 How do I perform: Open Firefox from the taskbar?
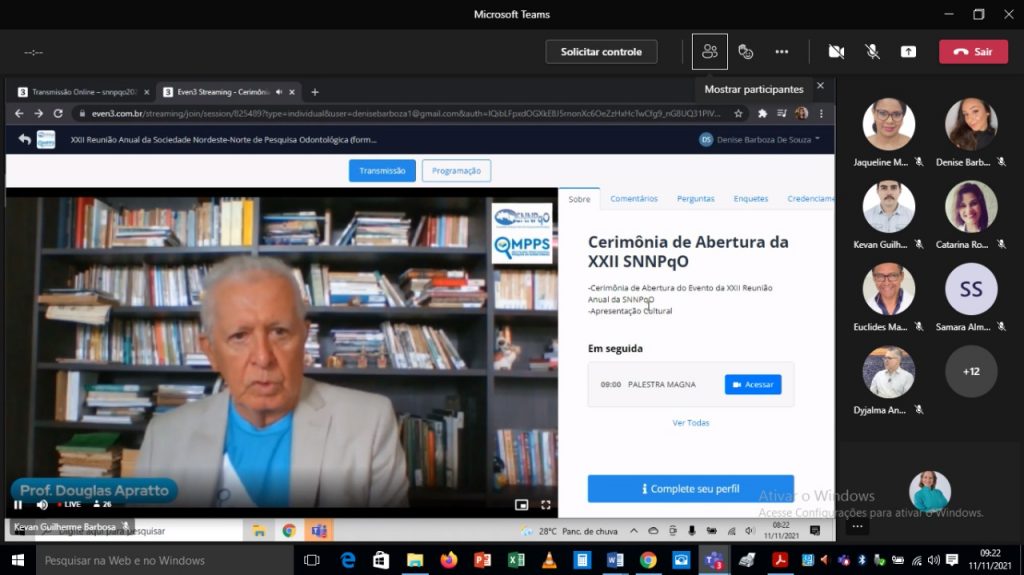449,561
